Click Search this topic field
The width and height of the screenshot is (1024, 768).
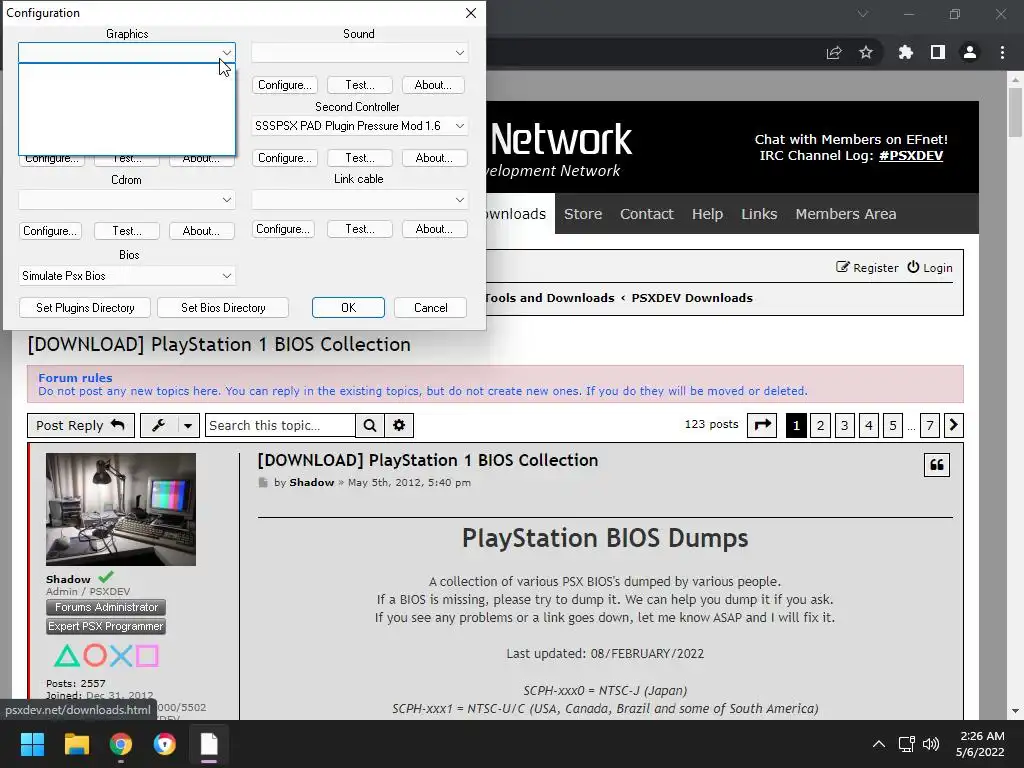pyautogui.click(x=280, y=425)
